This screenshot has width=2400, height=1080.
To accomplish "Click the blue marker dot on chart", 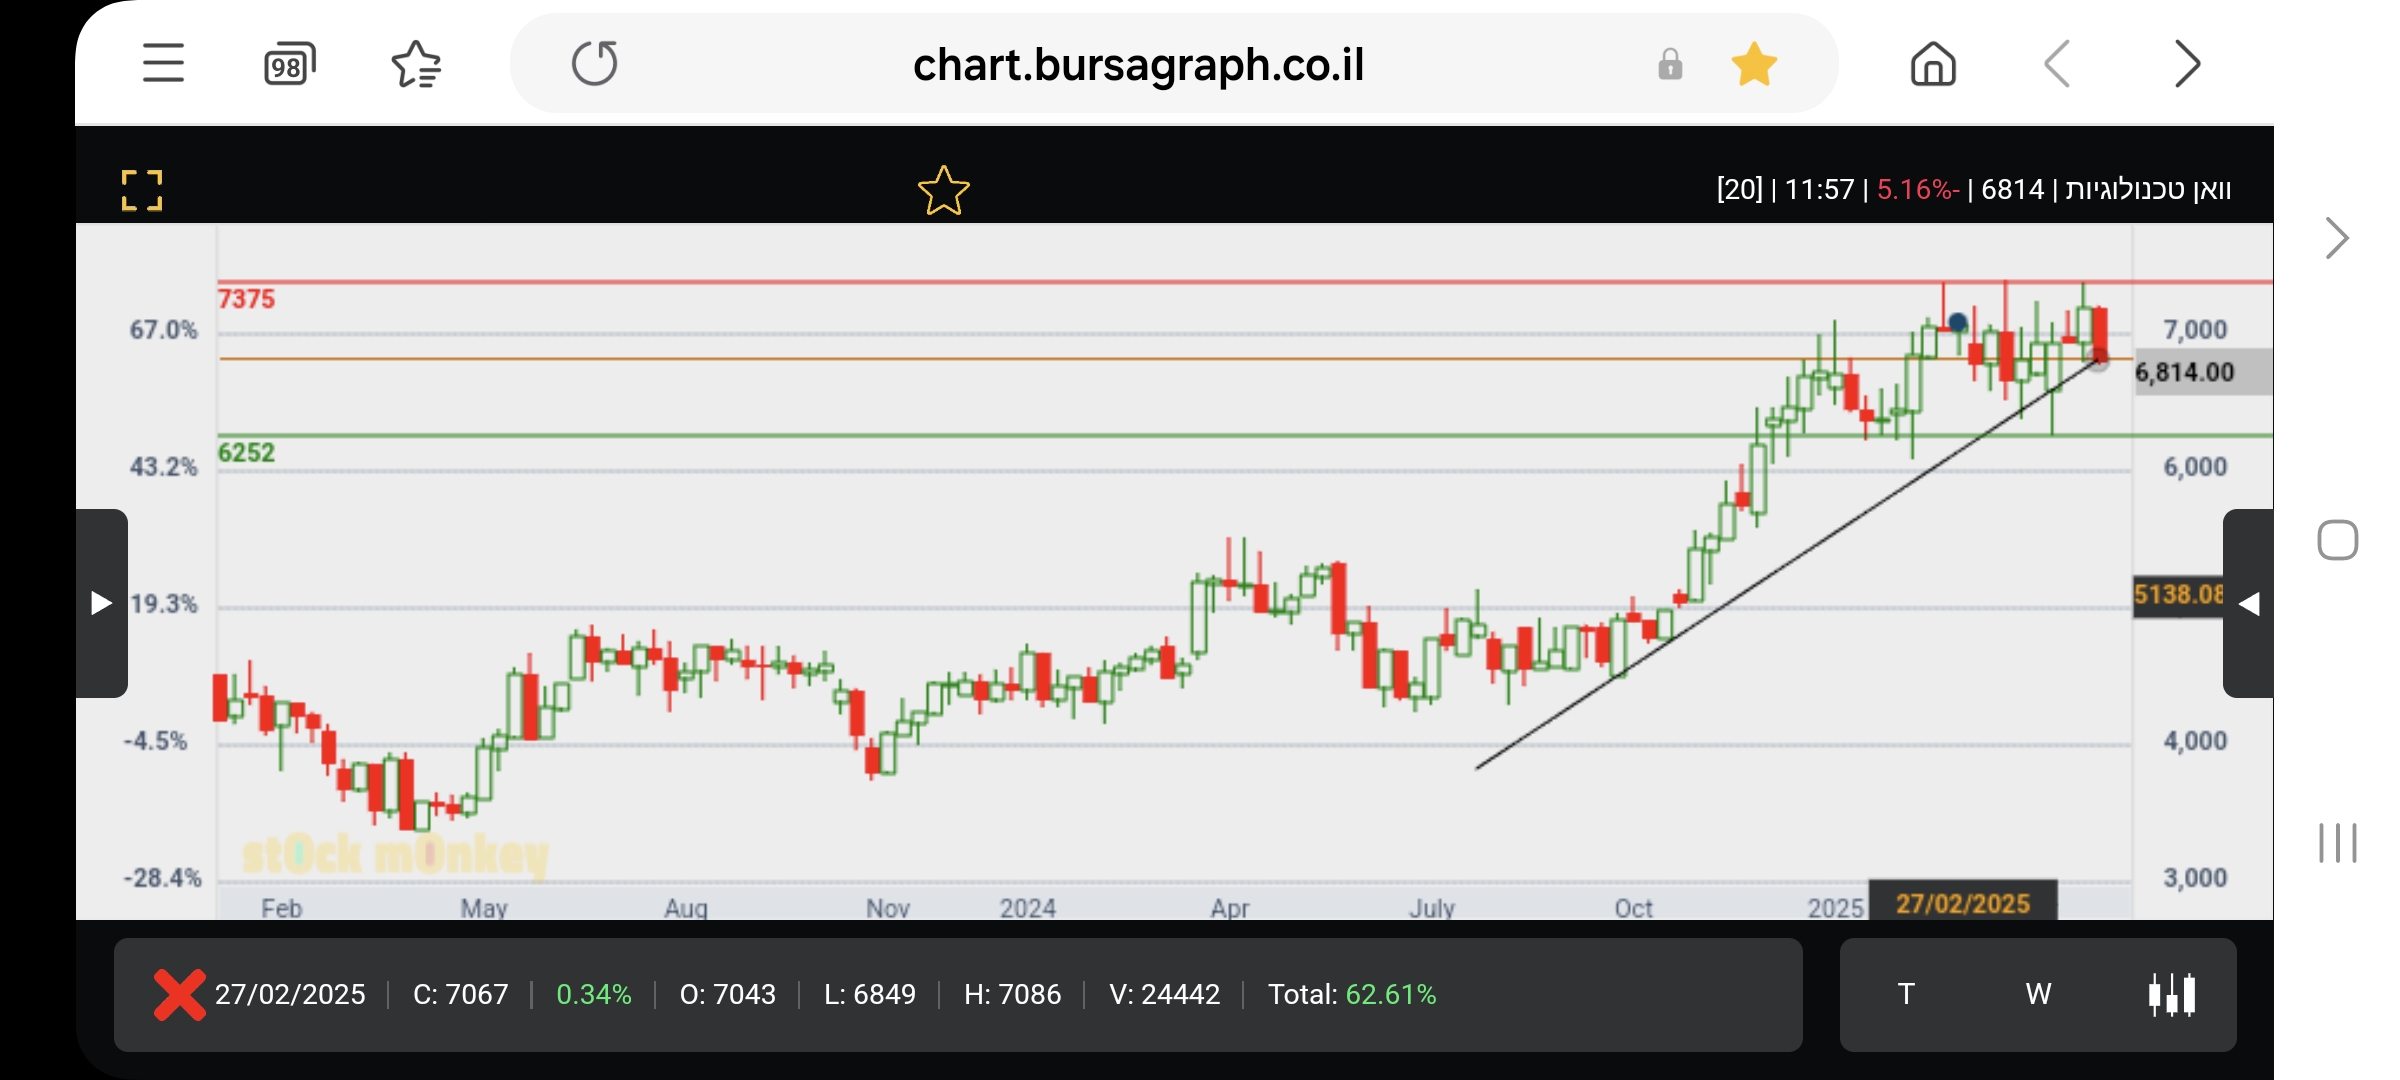I will [1958, 322].
